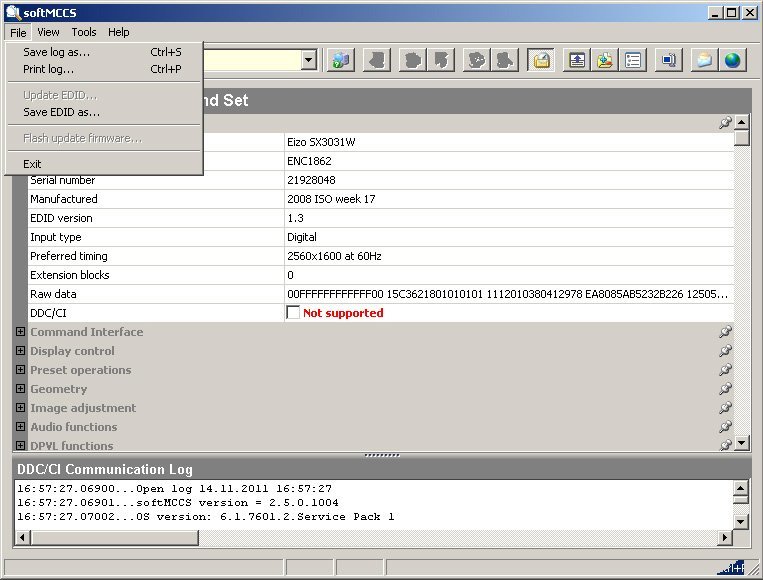Click the status bar resize grip
The height and width of the screenshot is (580, 763).
[752, 567]
